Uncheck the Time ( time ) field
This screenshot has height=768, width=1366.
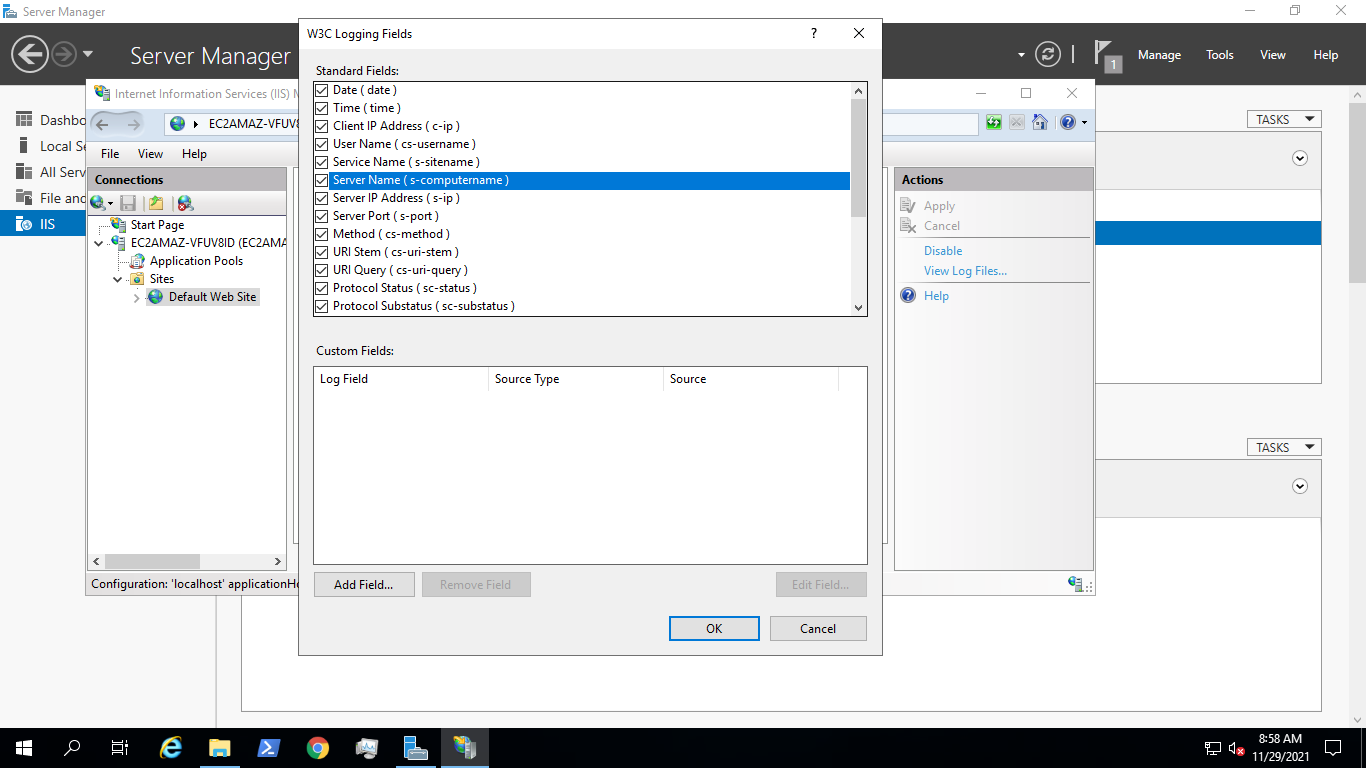pos(322,108)
